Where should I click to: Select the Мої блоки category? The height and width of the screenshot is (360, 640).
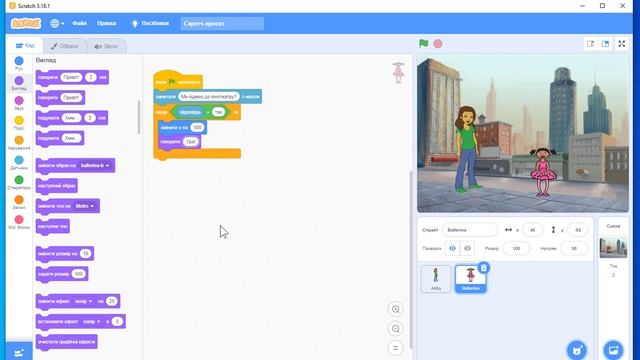click(x=19, y=222)
